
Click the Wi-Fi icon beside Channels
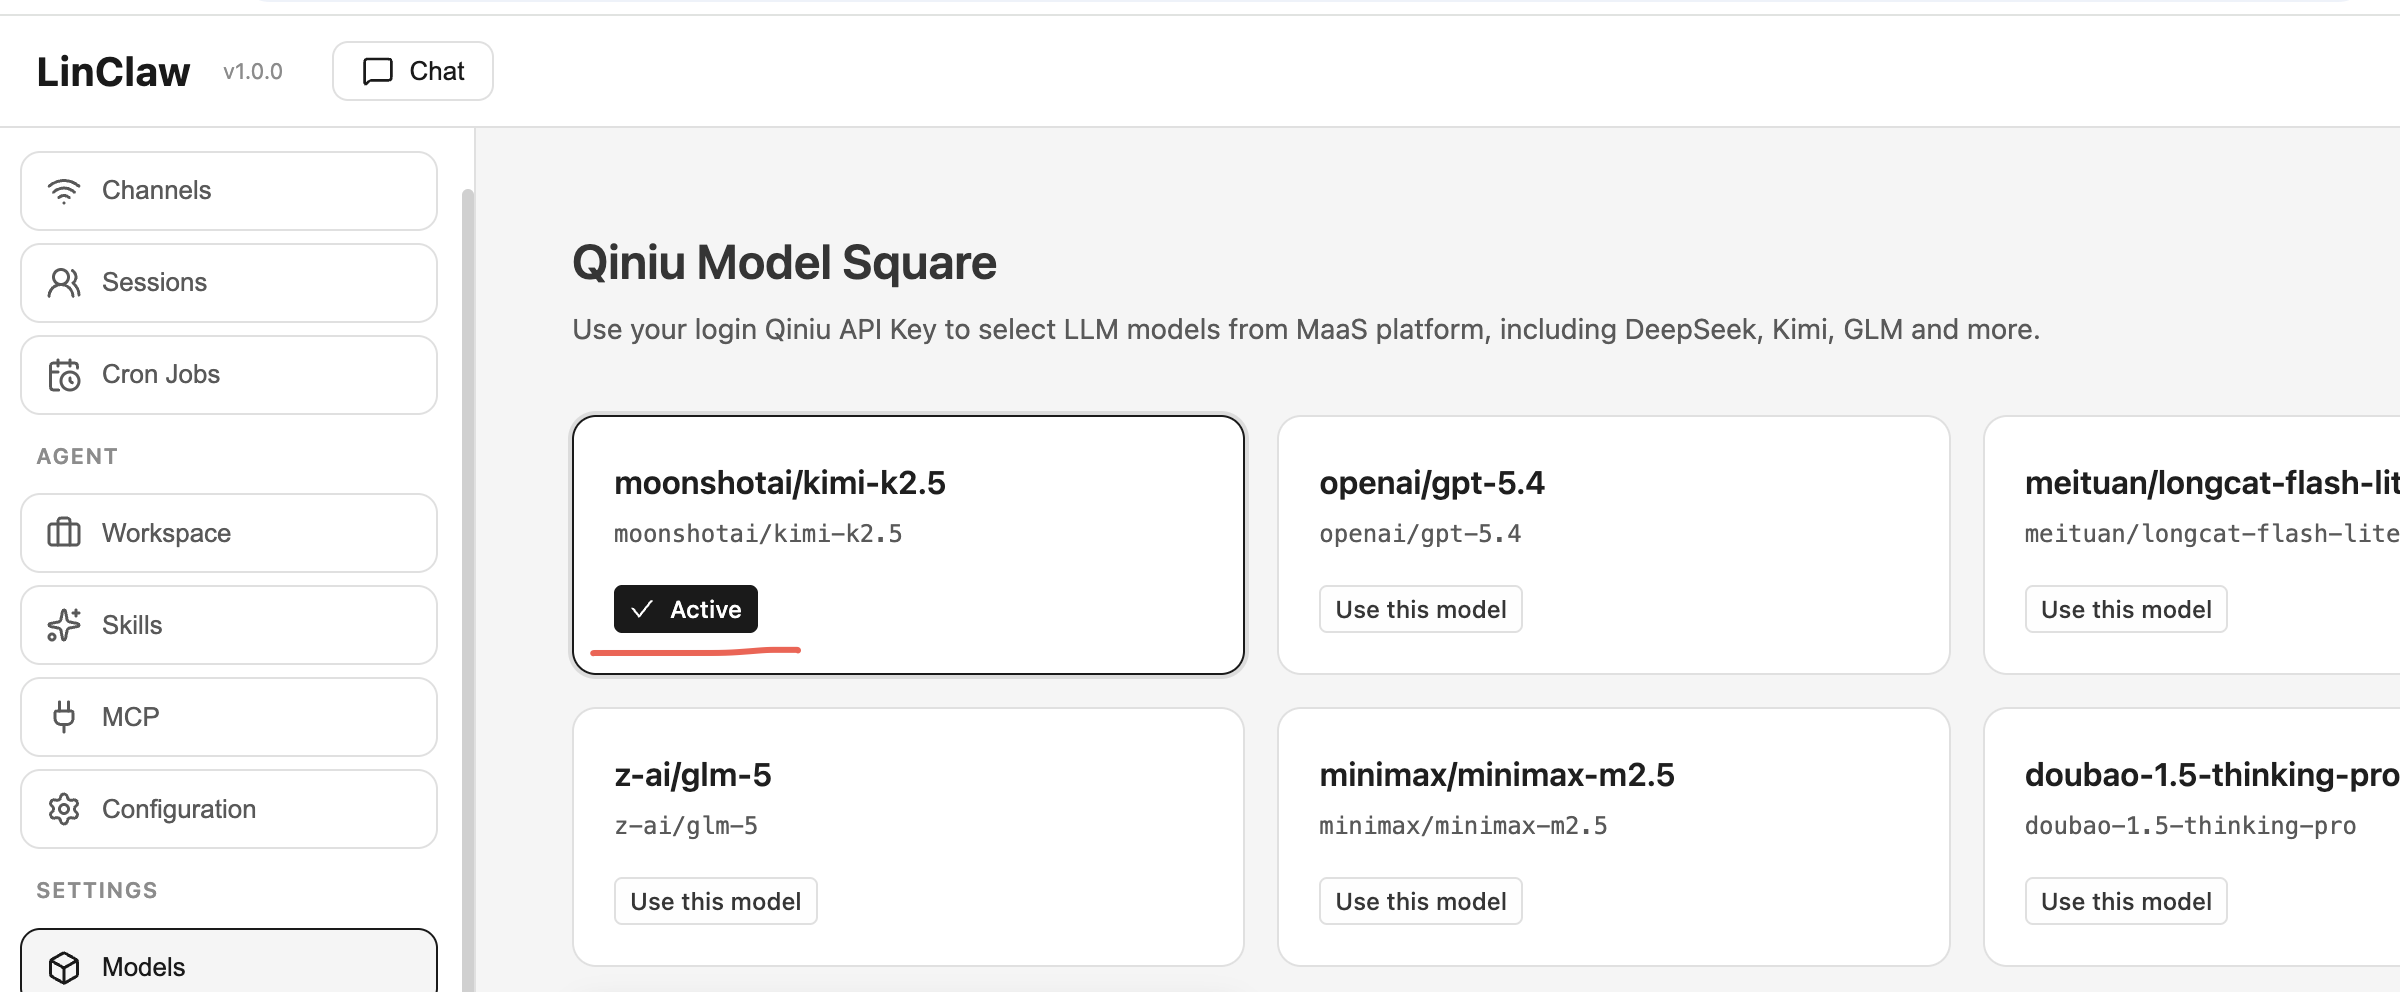tap(64, 191)
